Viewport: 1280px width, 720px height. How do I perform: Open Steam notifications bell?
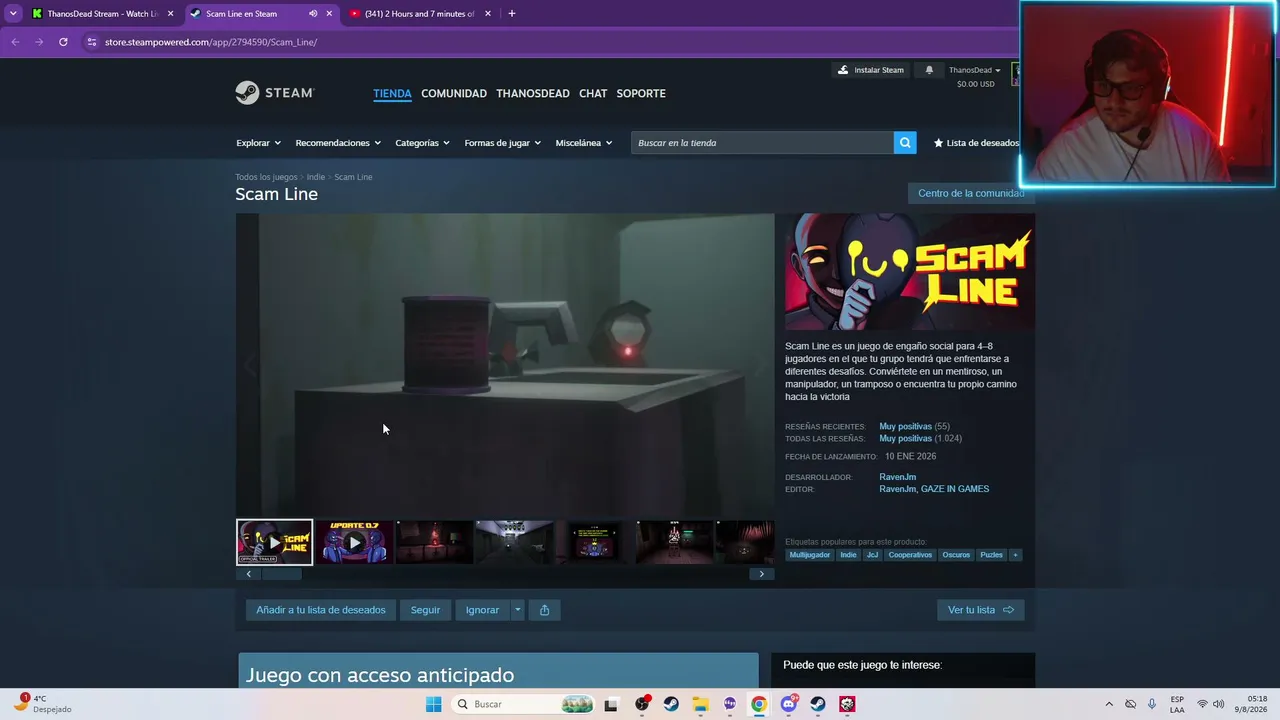click(929, 70)
